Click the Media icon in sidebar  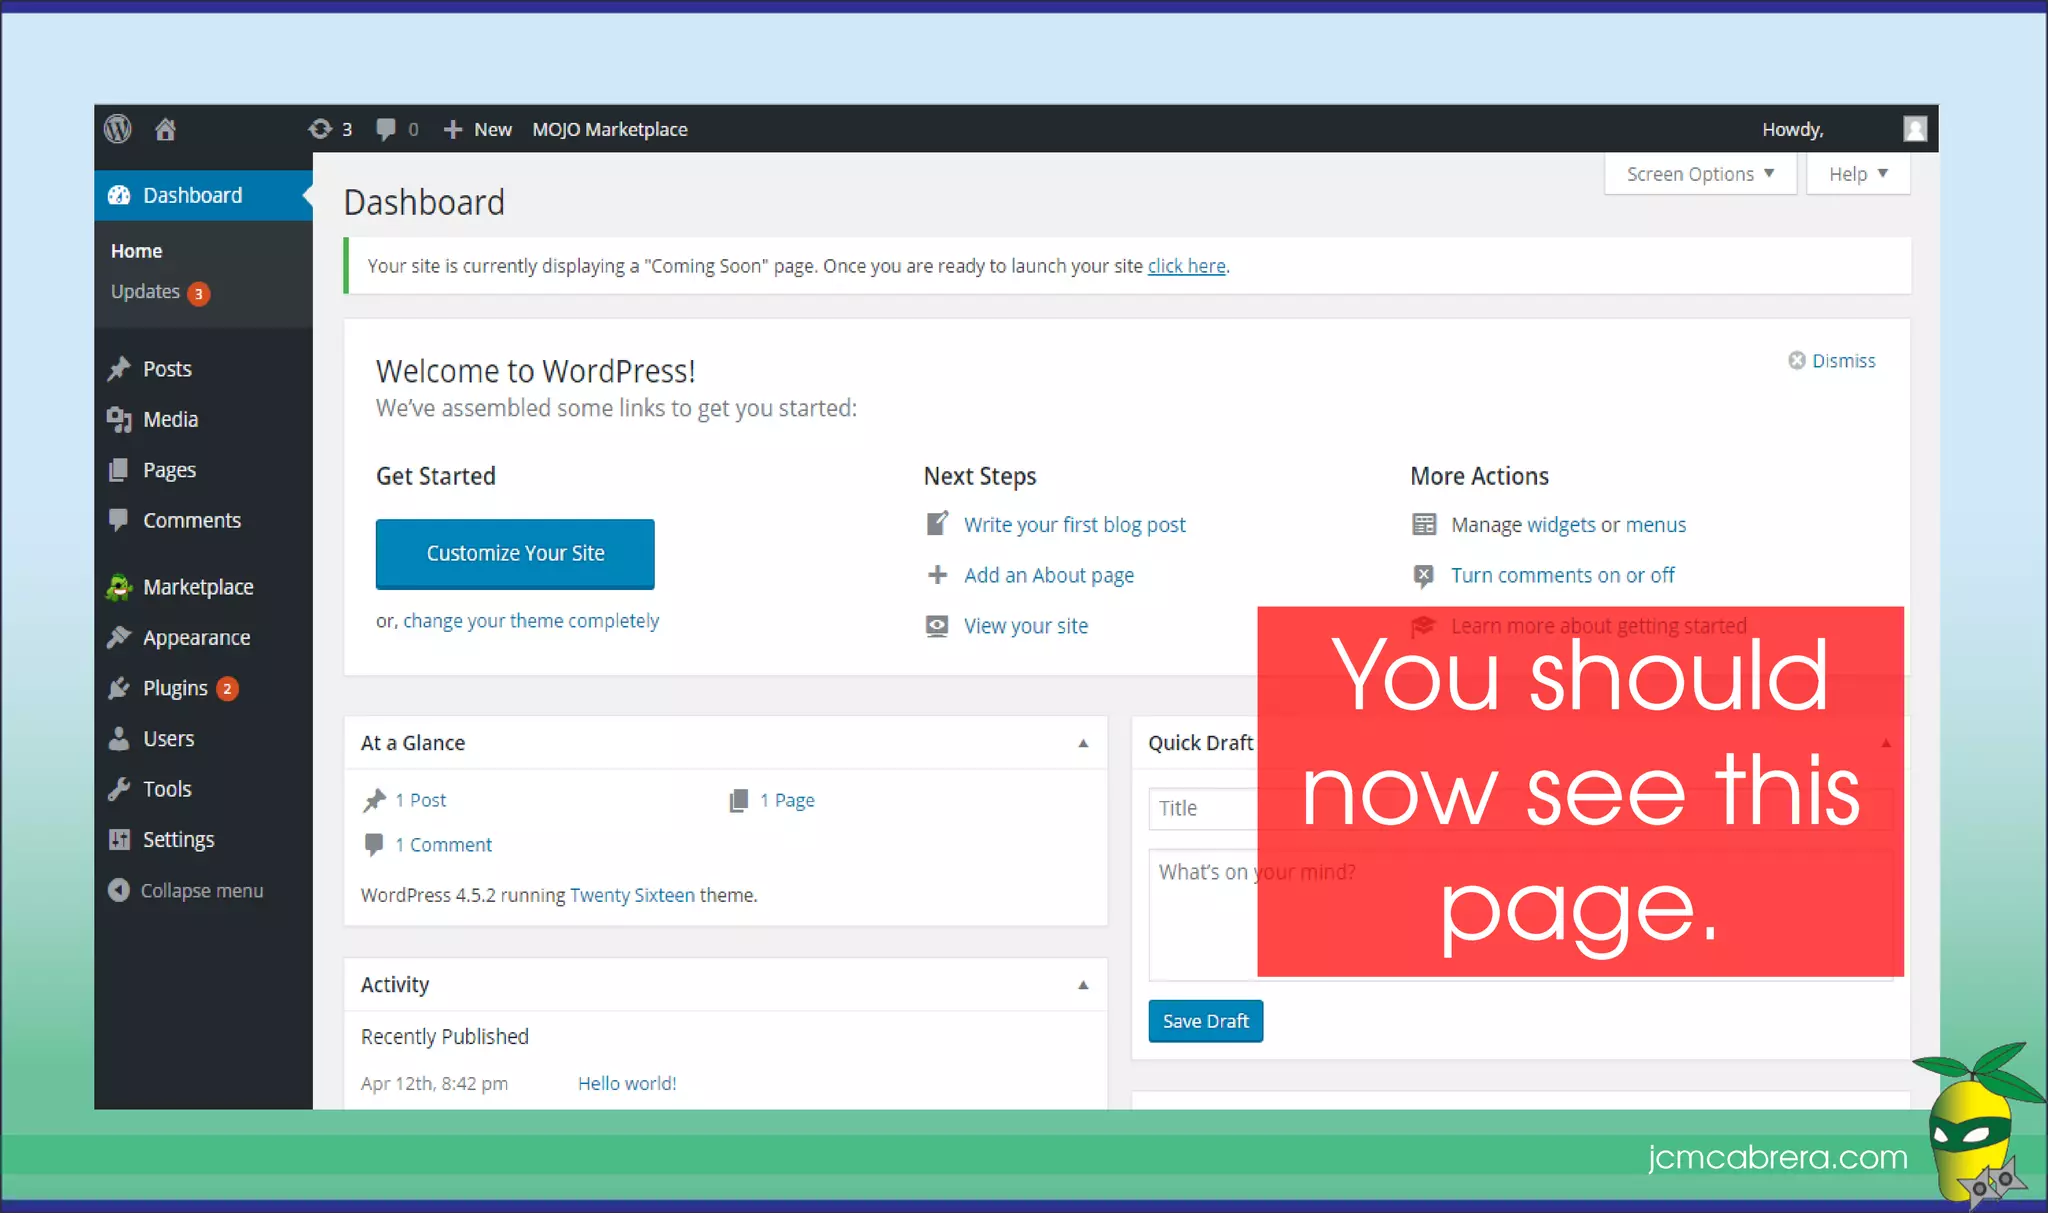(x=119, y=420)
